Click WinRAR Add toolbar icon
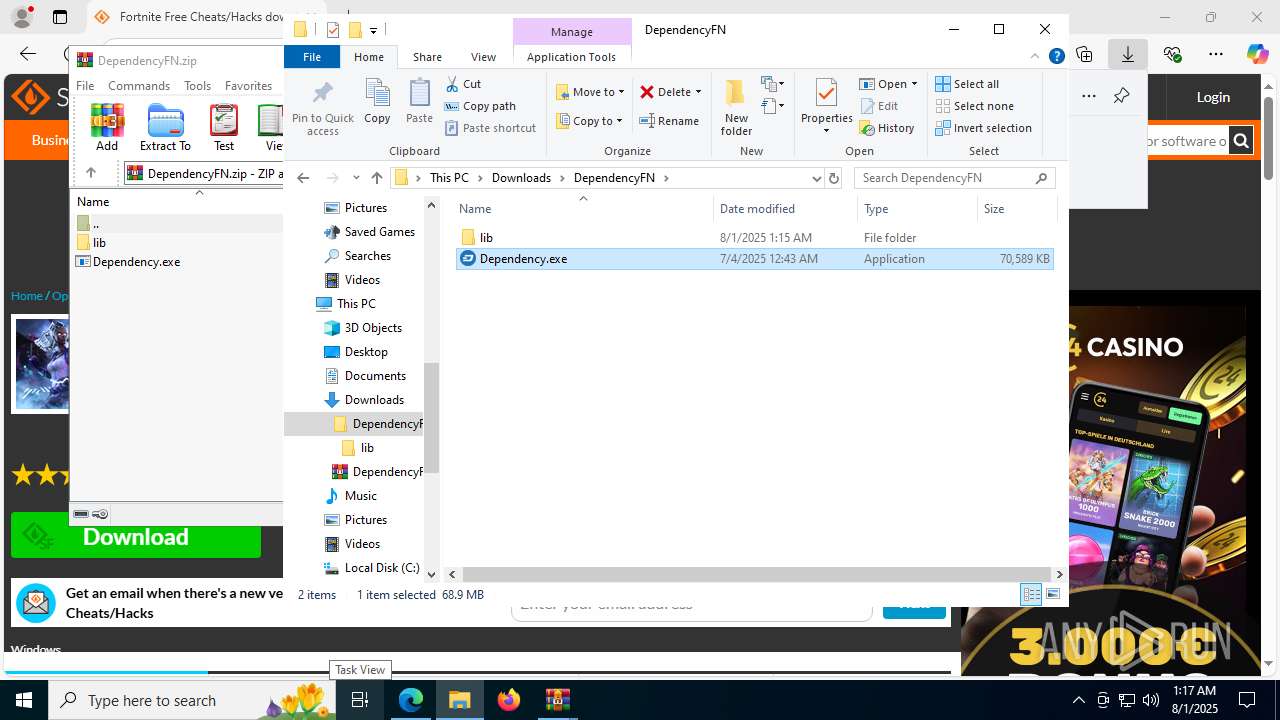This screenshot has width=1280, height=720. 107,128
